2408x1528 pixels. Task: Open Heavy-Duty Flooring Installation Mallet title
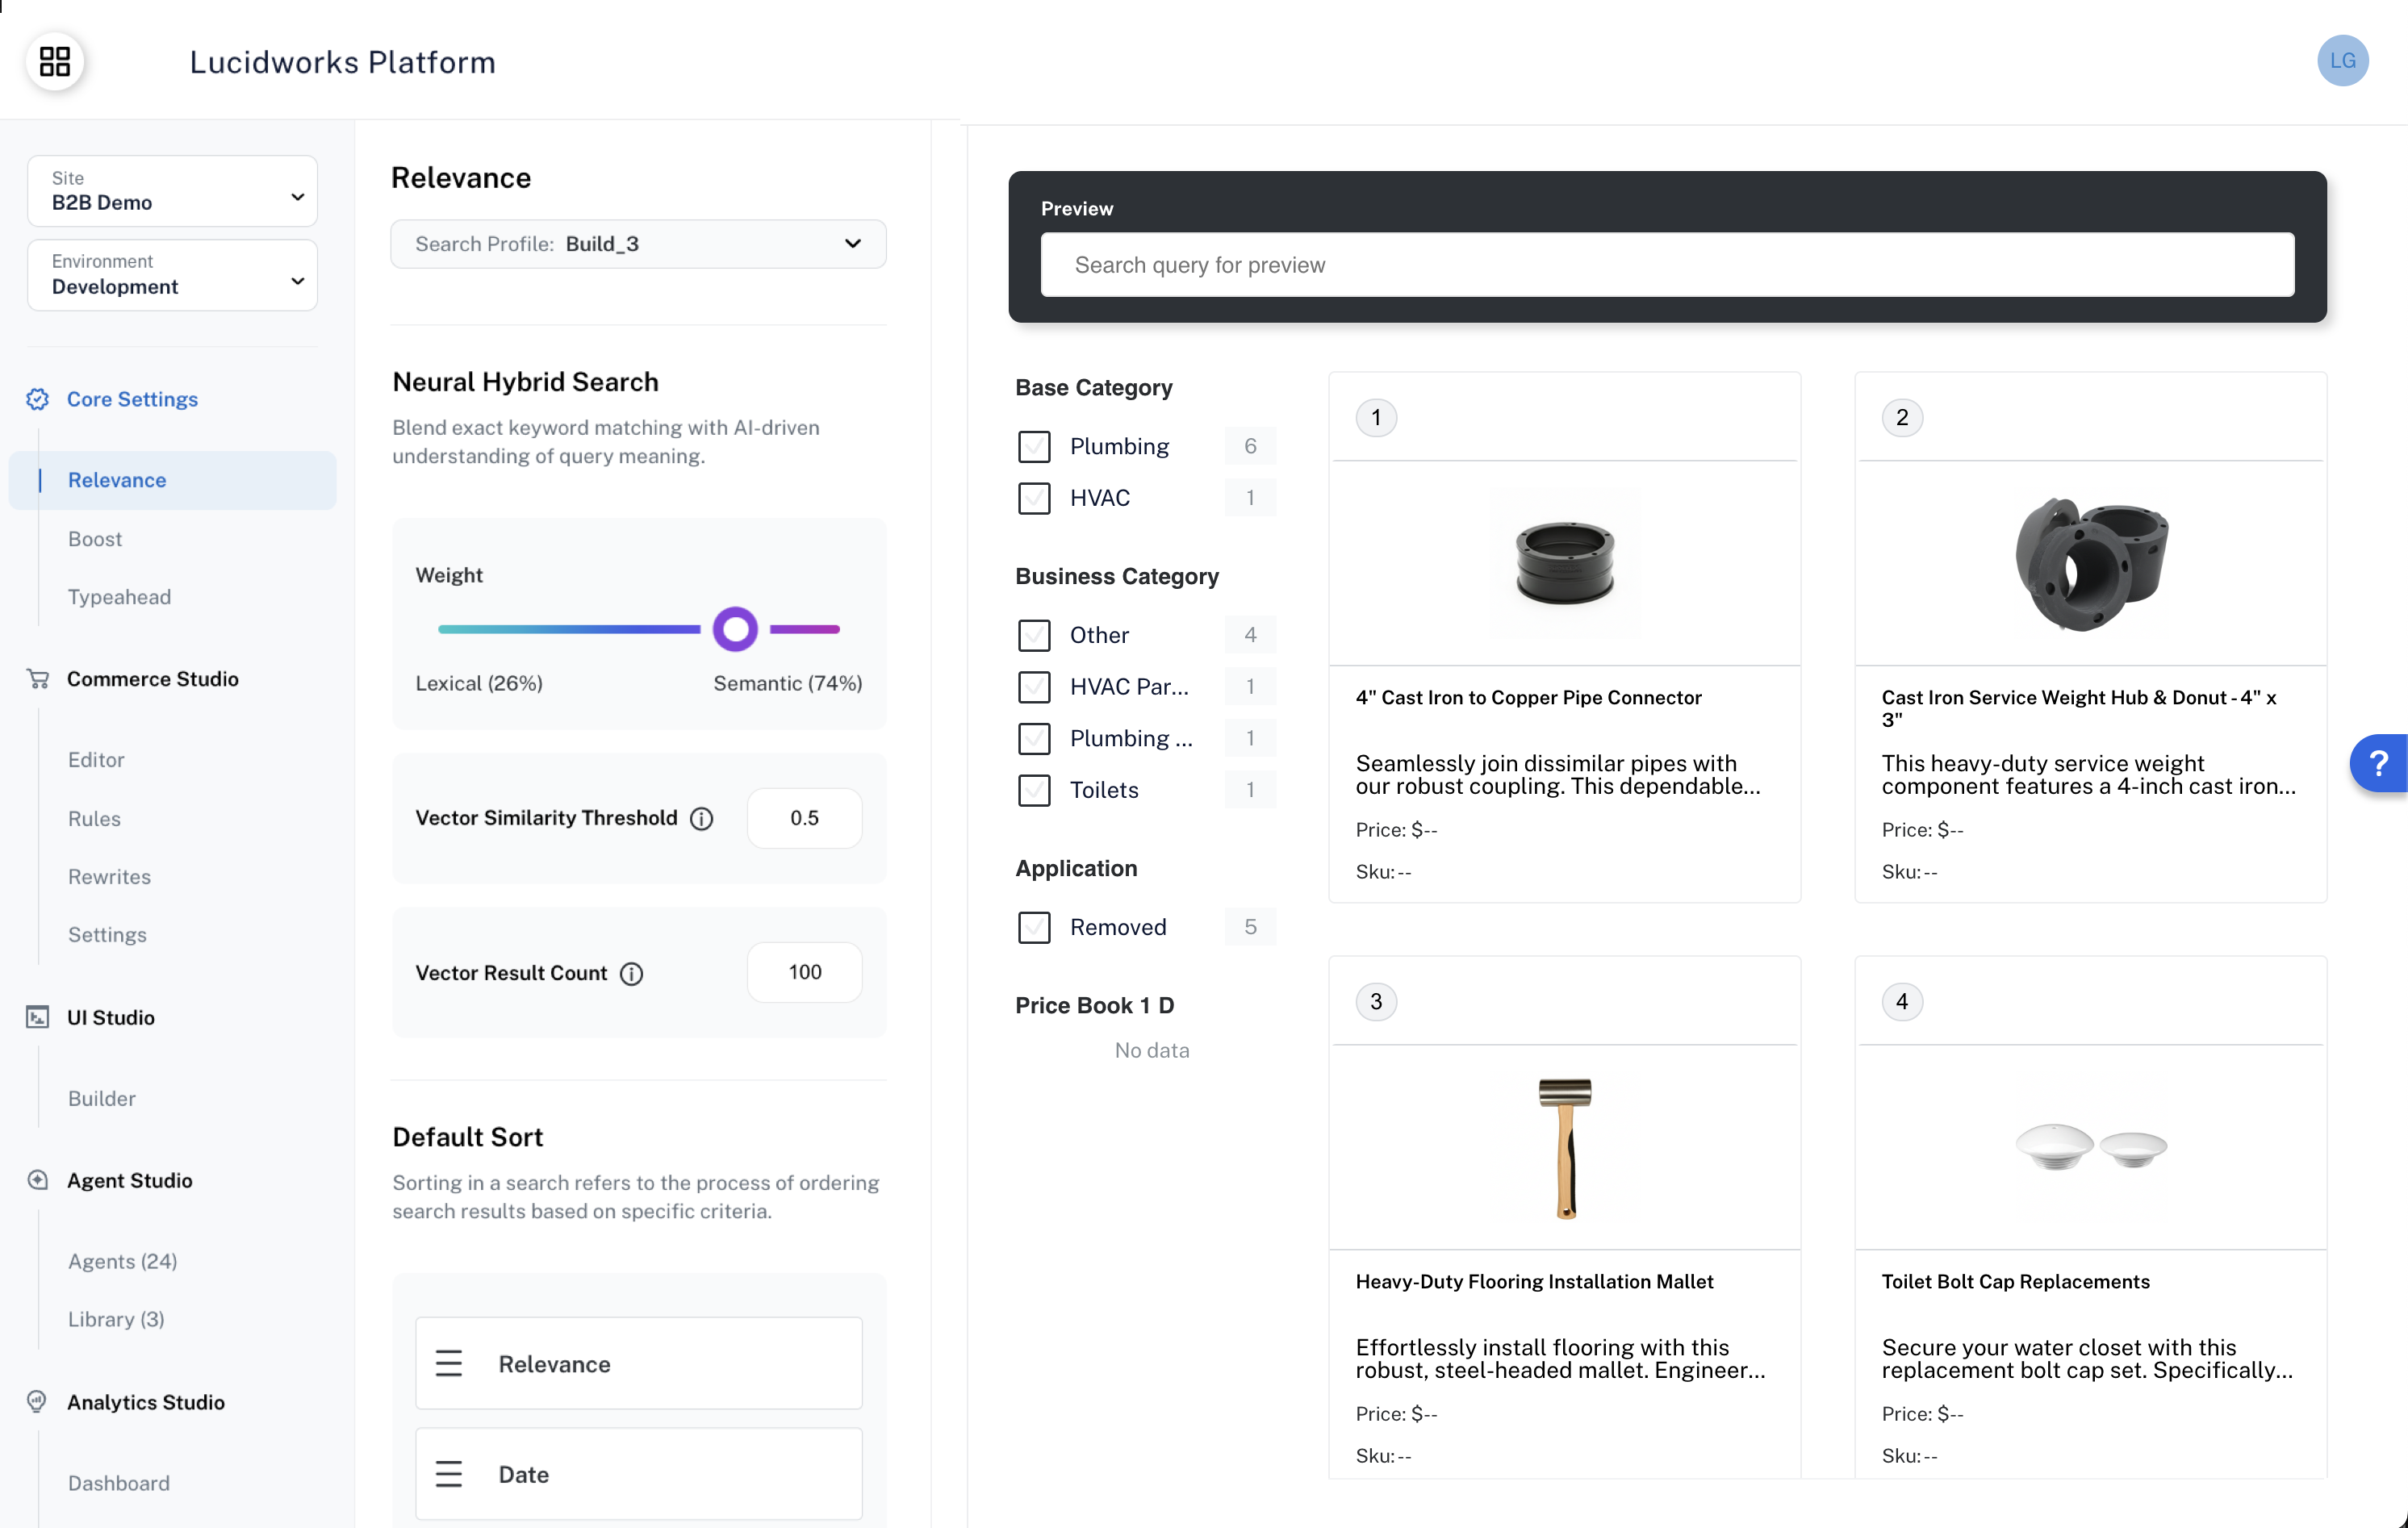click(x=1534, y=1282)
